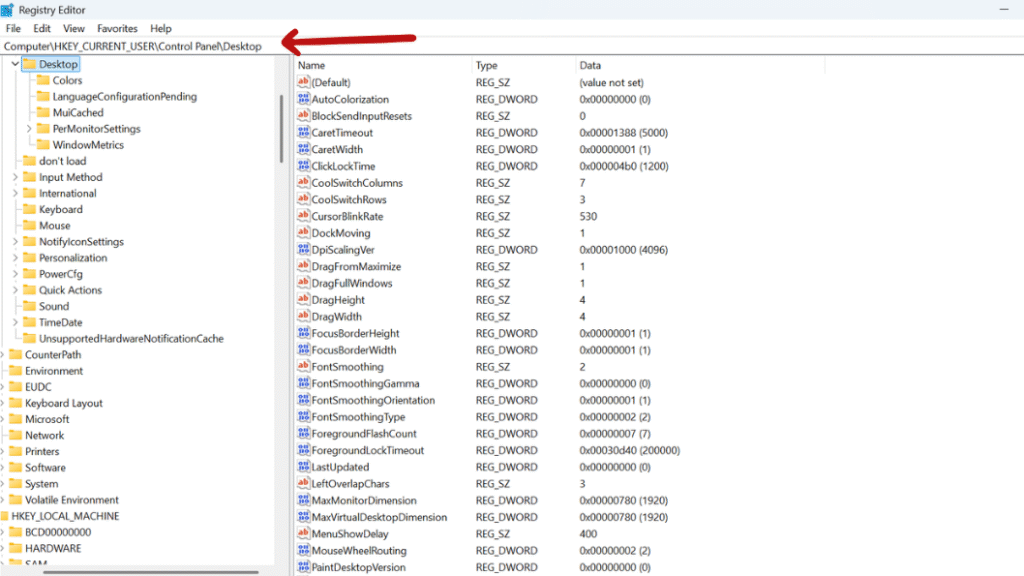This screenshot has width=1024, height=576.
Task: Click the folder icon of MuiCached key
Action: (x=43, y=112)
